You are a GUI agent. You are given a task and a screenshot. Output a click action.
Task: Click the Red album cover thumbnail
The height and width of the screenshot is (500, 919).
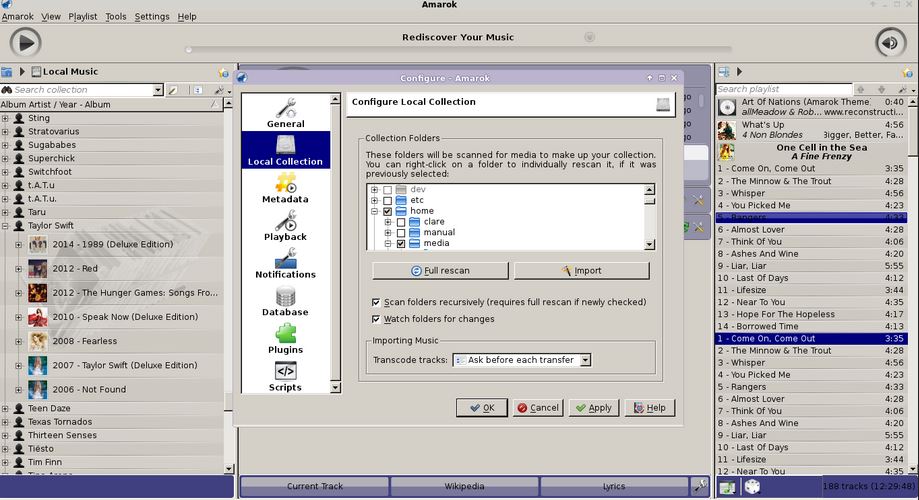(38, 268)
